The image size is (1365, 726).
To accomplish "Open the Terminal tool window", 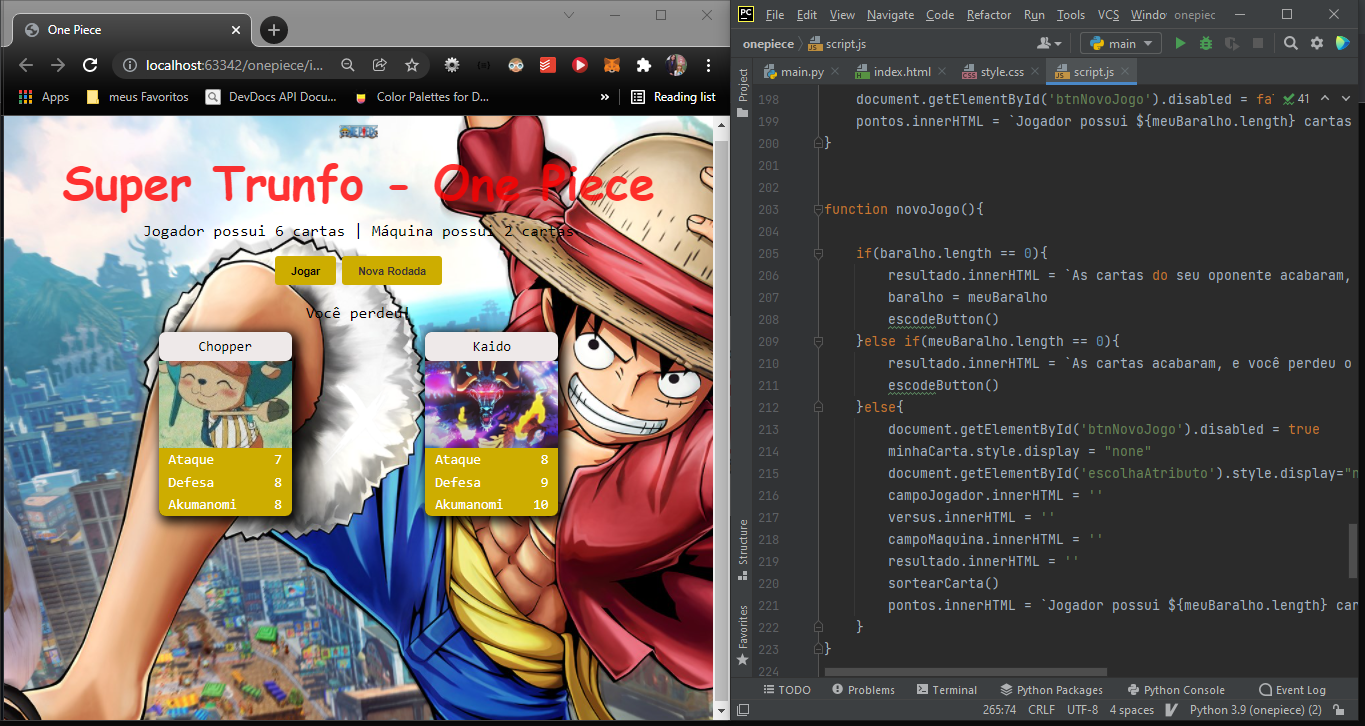I will (946, 689).
